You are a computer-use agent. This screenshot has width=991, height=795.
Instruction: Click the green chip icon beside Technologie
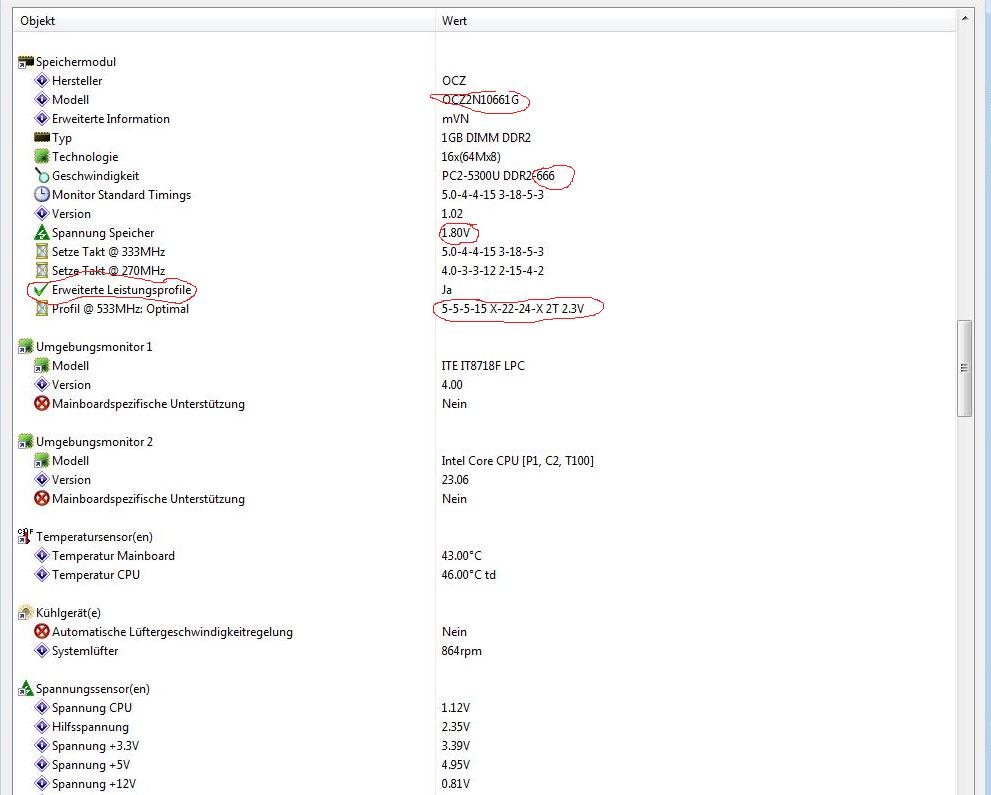point(42,157)
